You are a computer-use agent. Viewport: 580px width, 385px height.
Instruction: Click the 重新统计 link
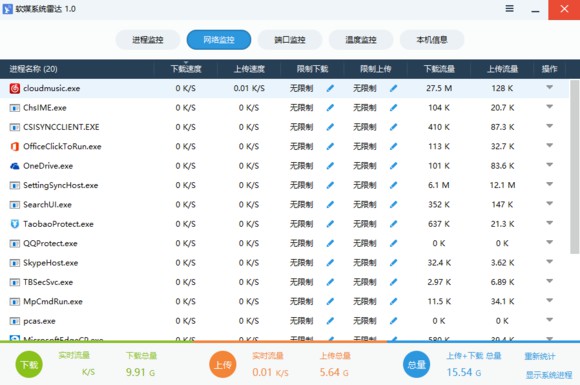click(x=540, y=357)
